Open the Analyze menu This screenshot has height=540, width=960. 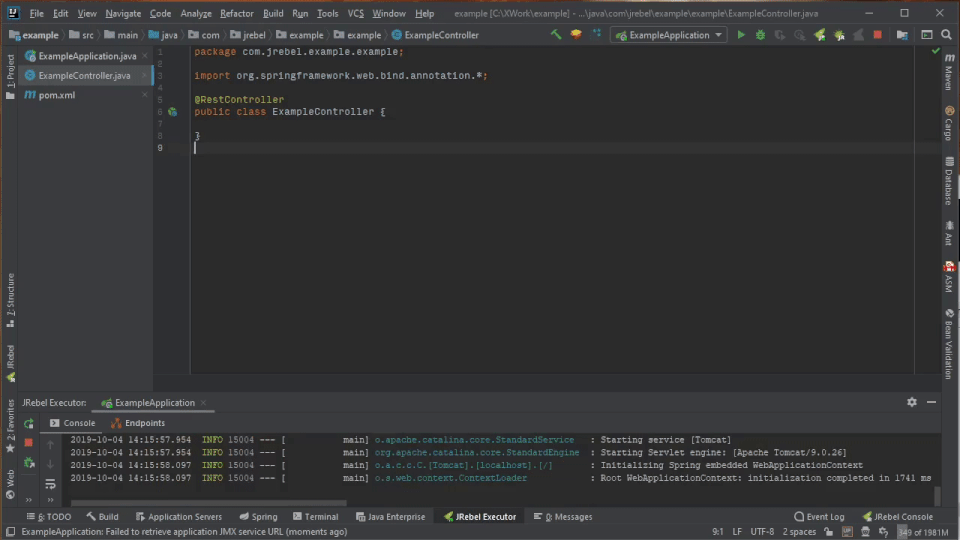click(195, 13)
